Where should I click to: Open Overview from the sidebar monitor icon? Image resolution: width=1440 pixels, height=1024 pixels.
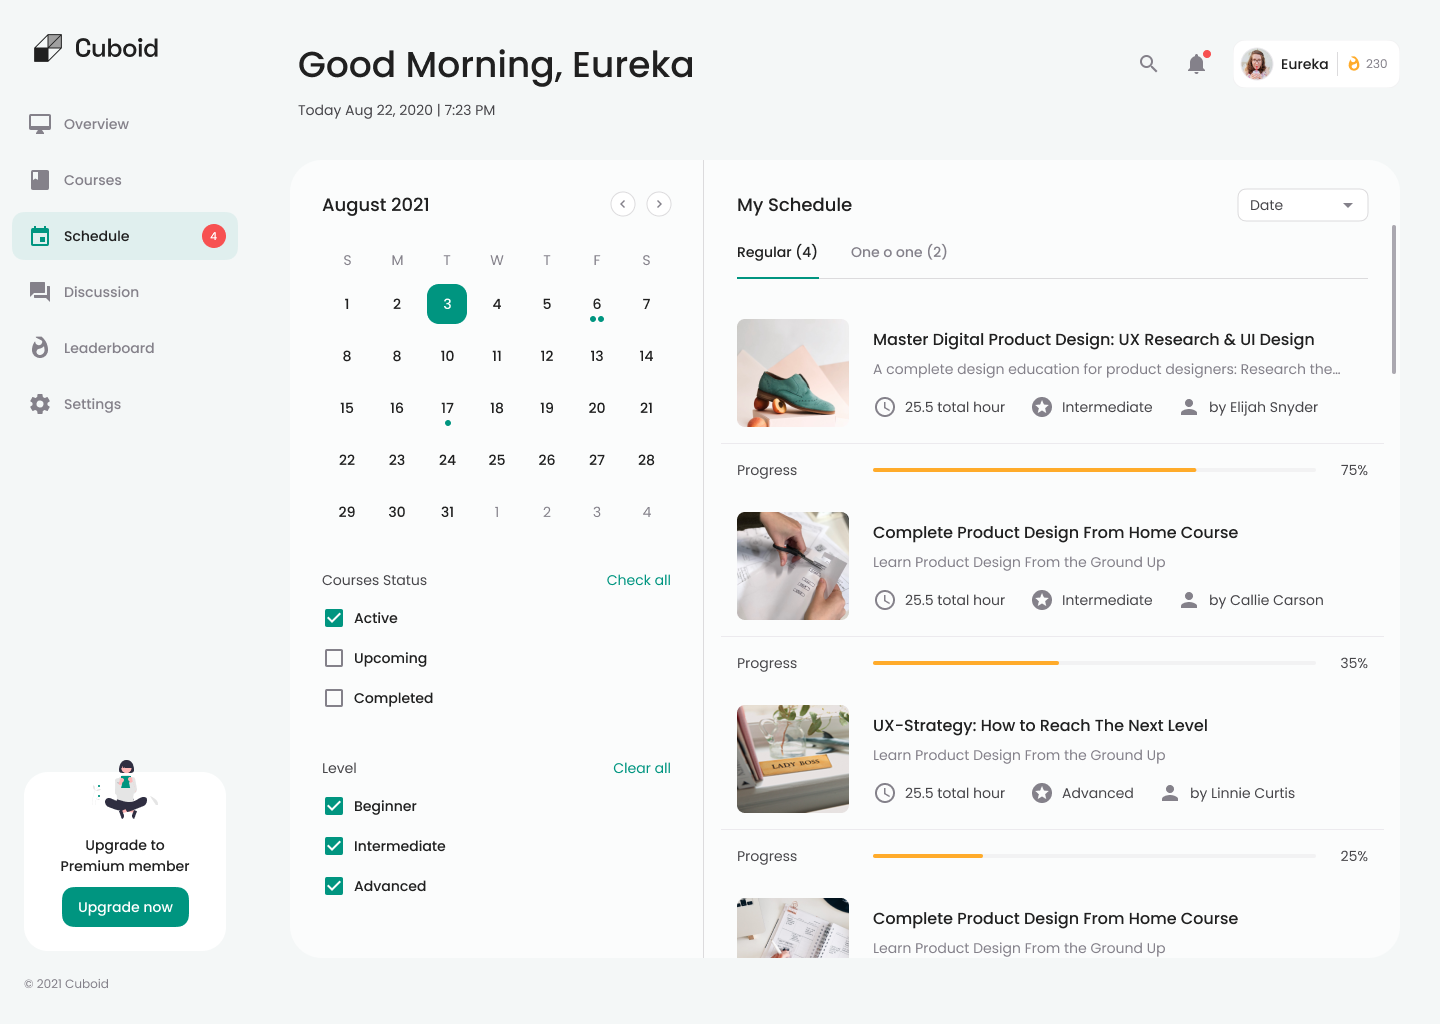click(x=40, y=124)
